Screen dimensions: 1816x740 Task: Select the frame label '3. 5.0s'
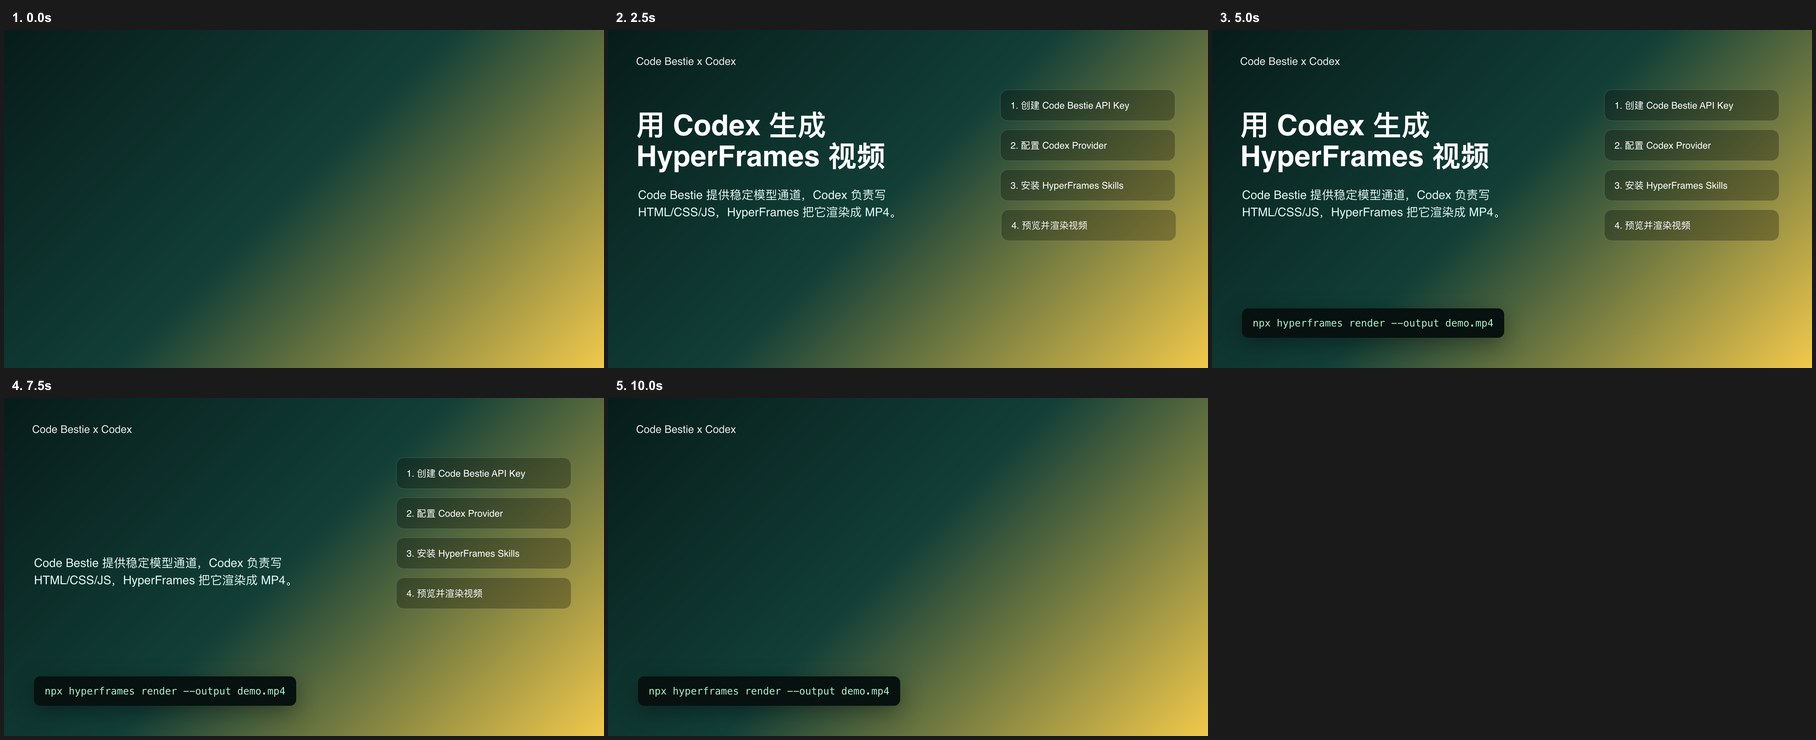(x=1240, y=18)
